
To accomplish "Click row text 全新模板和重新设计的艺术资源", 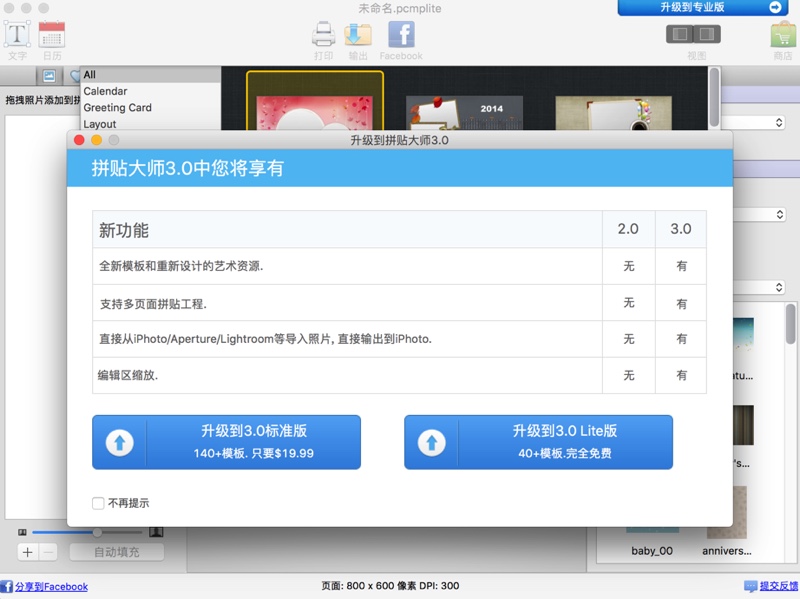I will (x=181, y=266).
